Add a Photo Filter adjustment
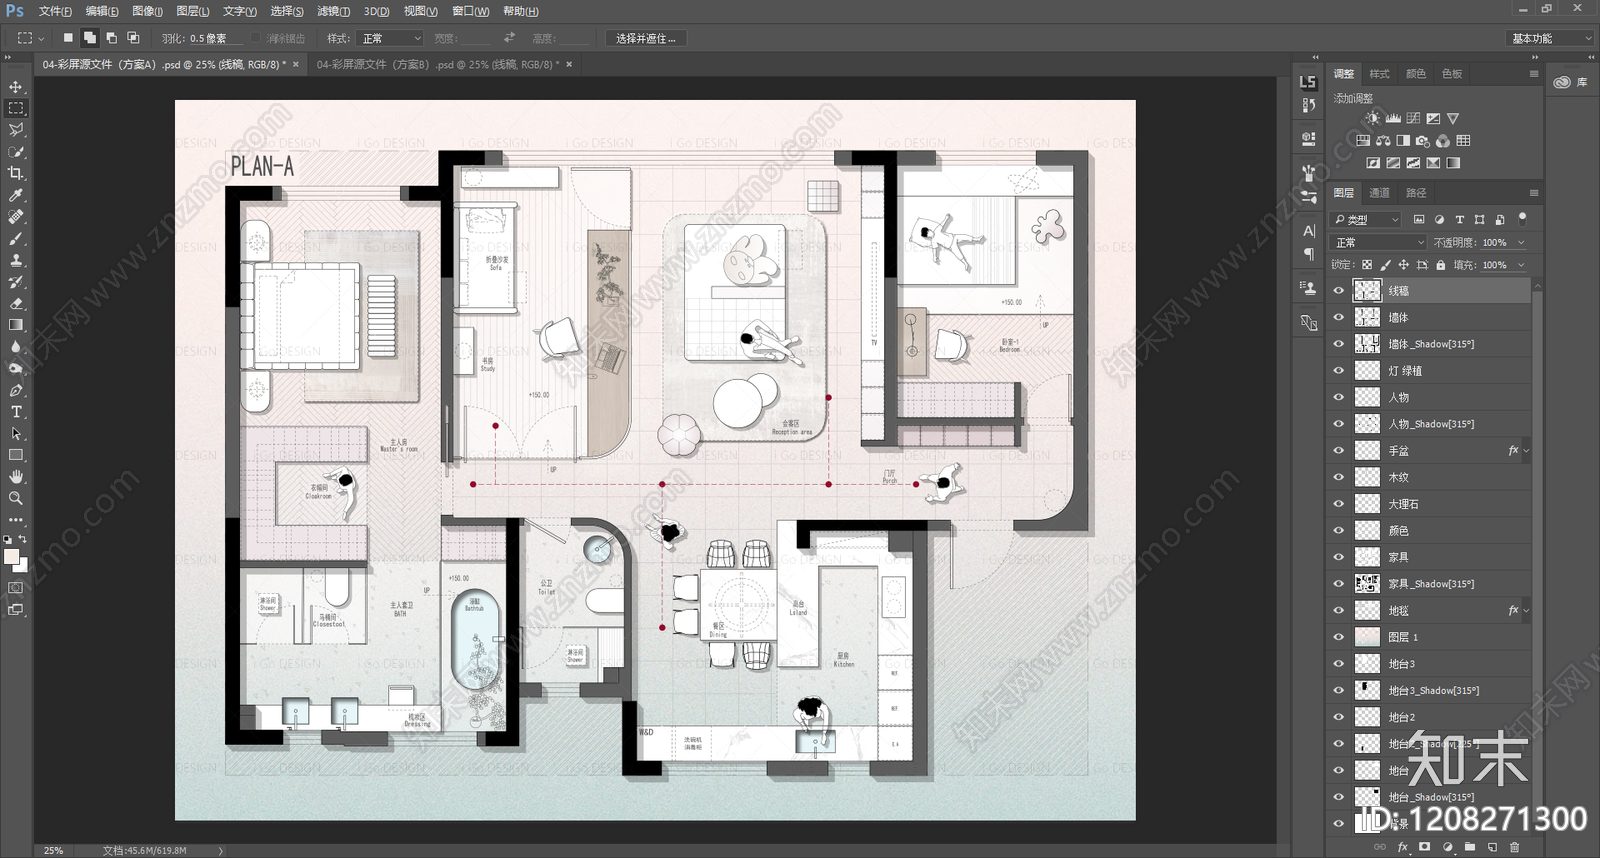This screenshot has height=858, width=1600. click(x=1423, y=141)
